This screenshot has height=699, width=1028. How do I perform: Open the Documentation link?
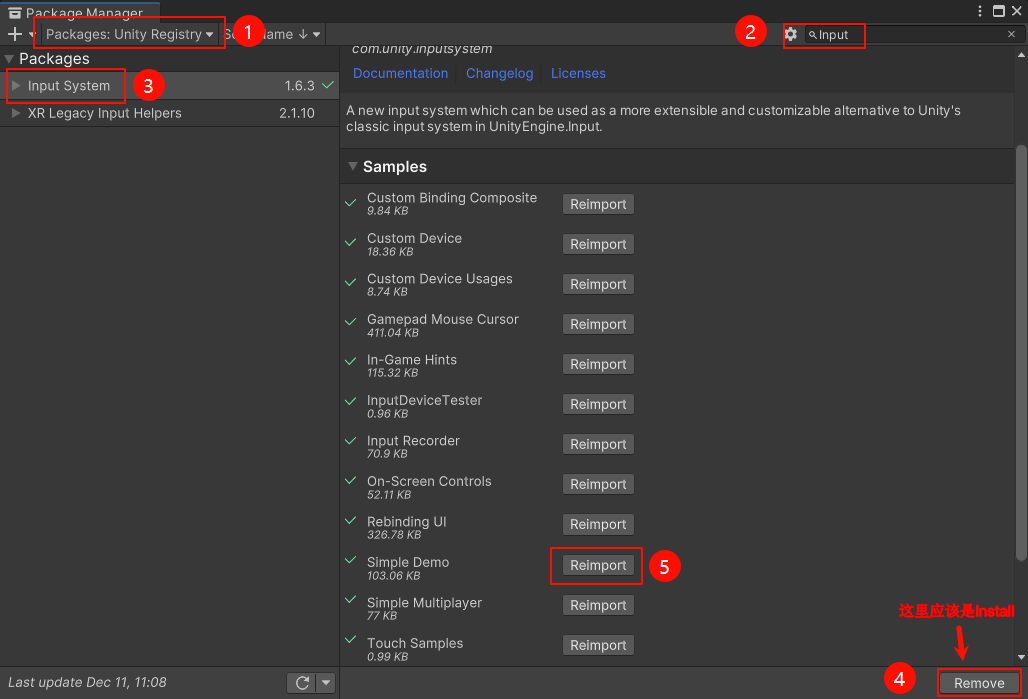pos(401,73)
